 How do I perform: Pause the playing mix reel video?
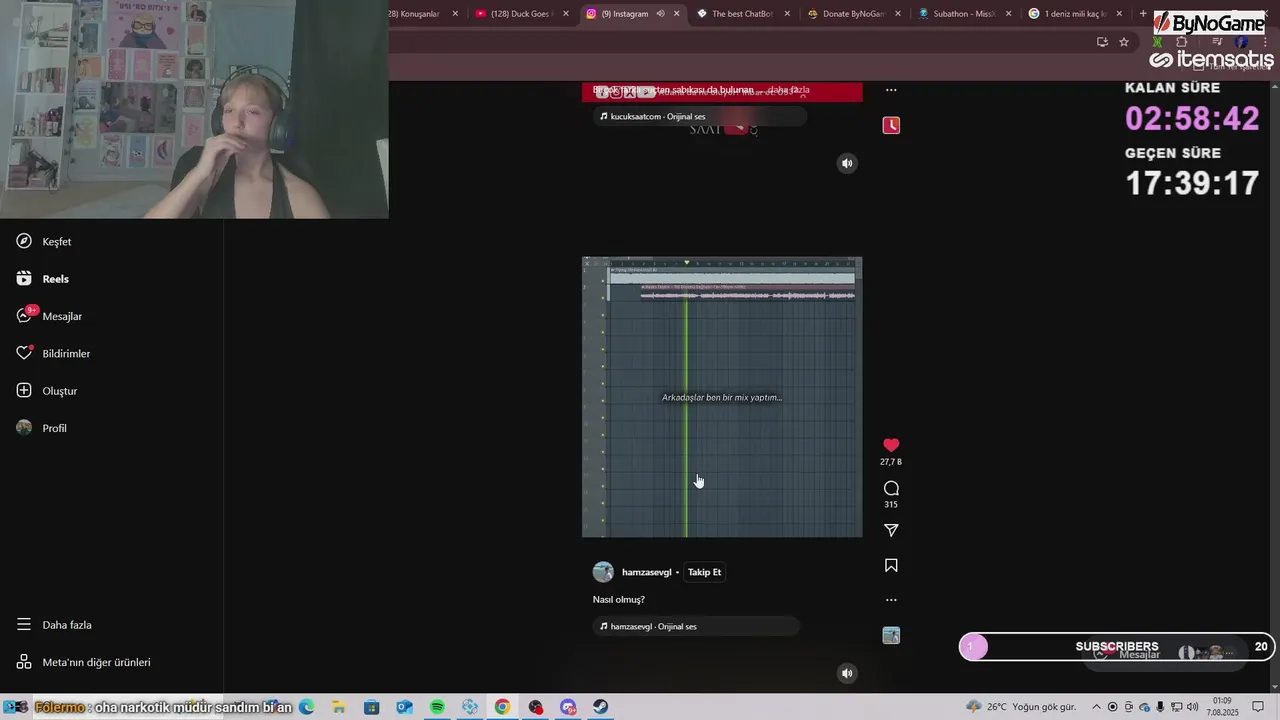pos(722,397)
